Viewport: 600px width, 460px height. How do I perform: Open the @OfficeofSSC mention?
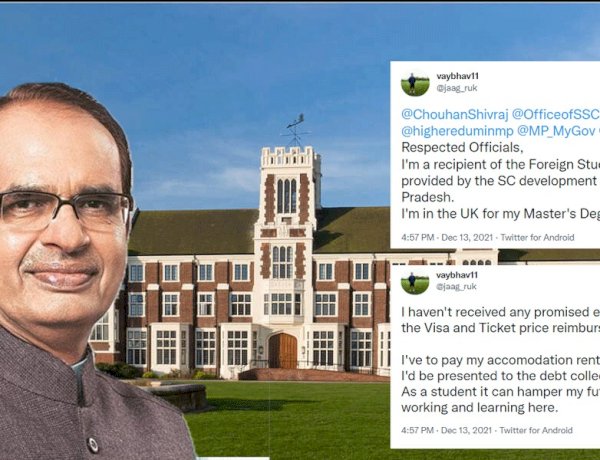pos(556,114)
